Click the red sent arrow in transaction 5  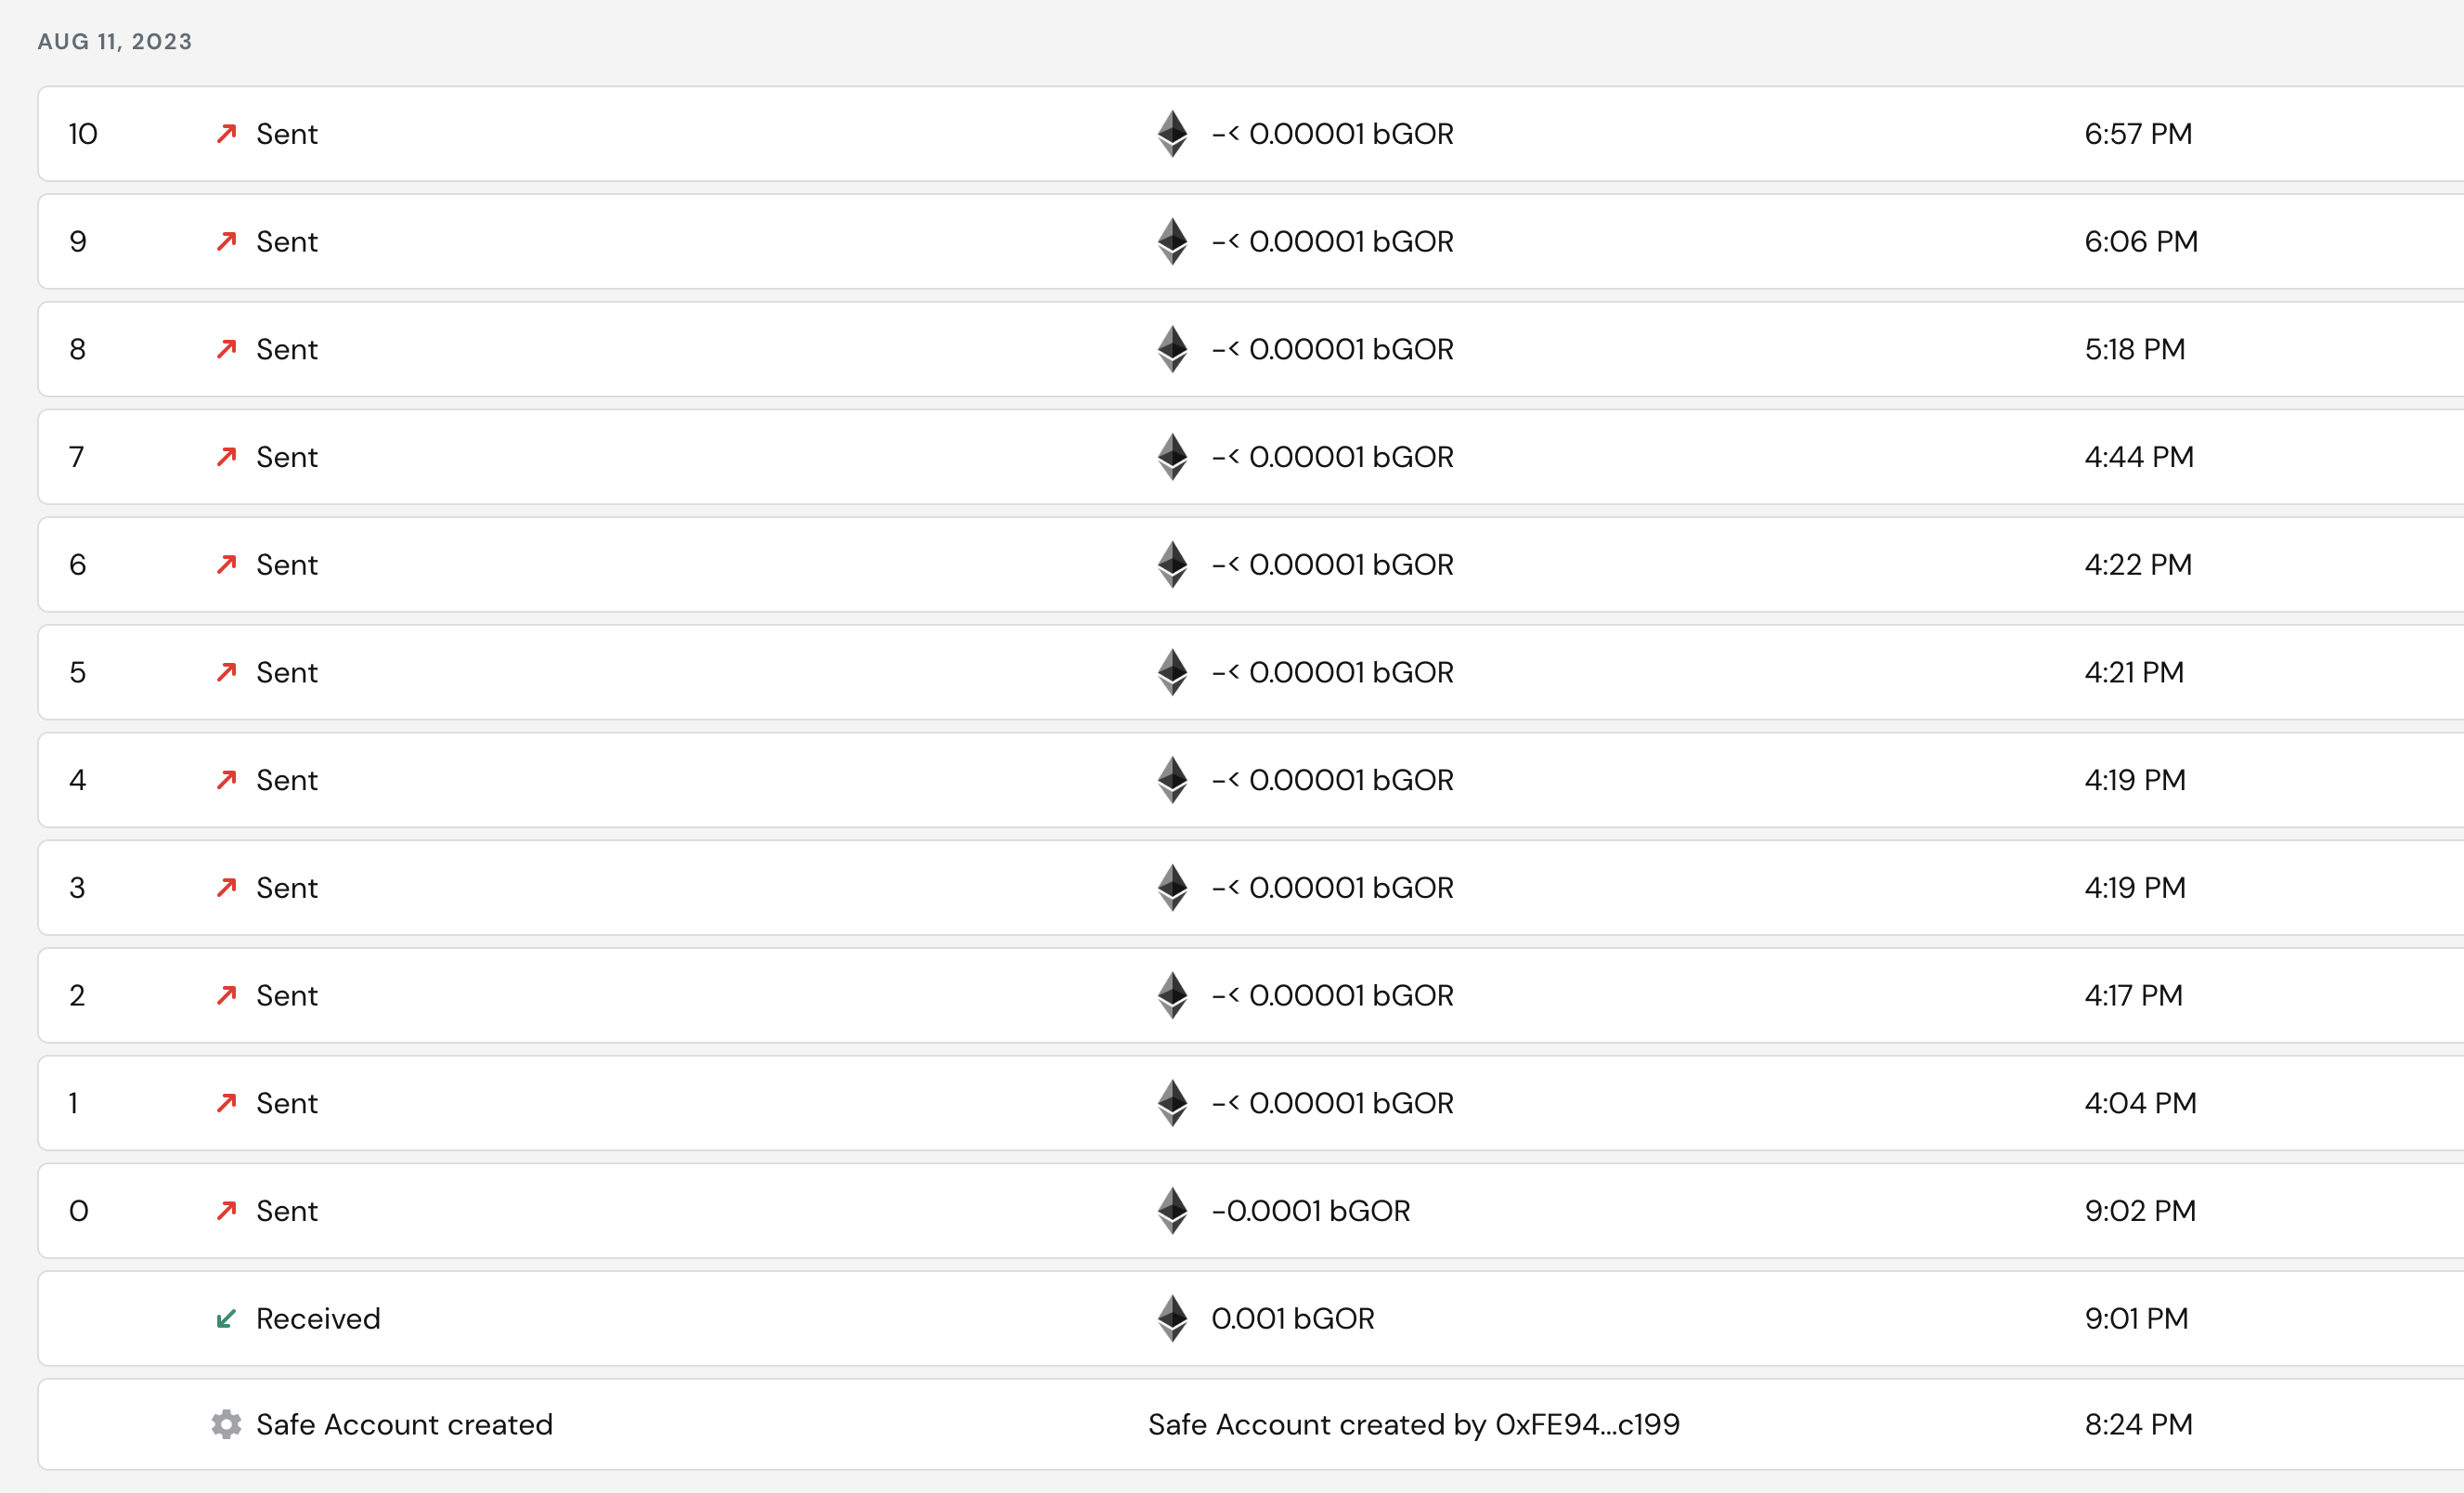click(x=226, y=672)
